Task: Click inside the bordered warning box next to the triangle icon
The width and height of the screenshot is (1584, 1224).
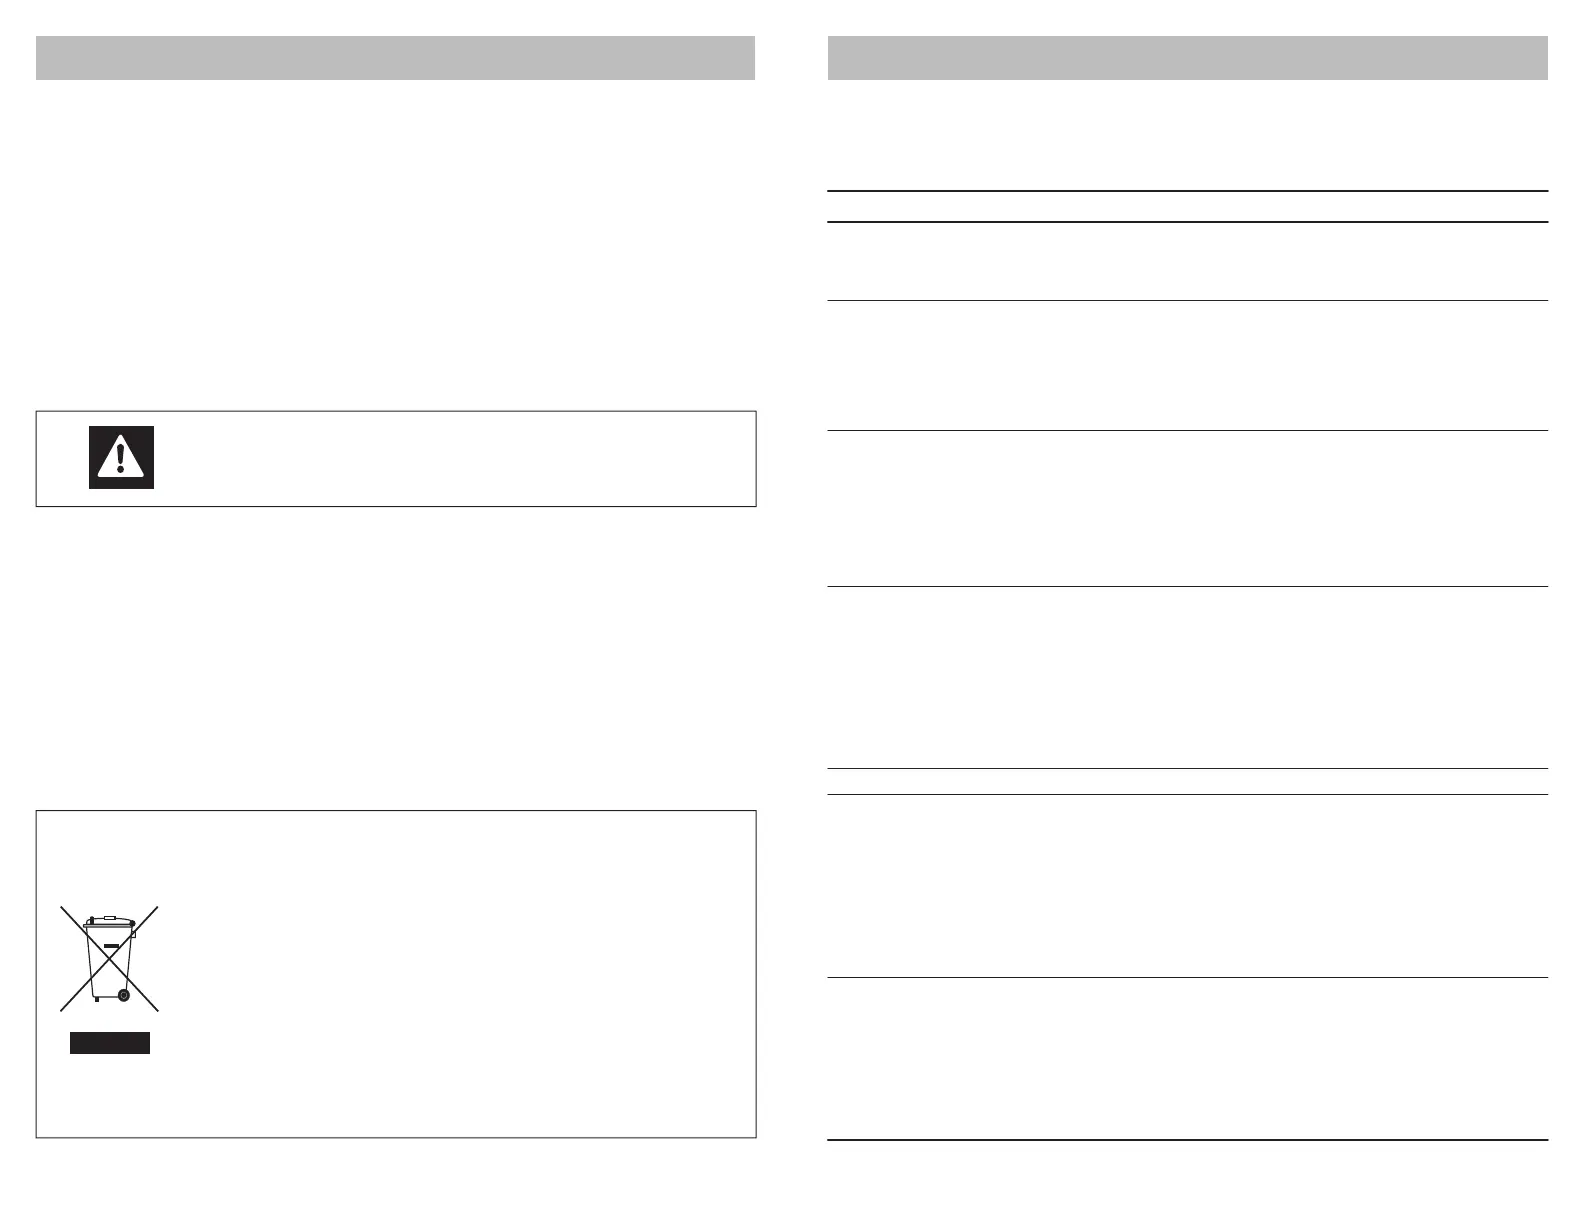Action: (x=450, y=458)
